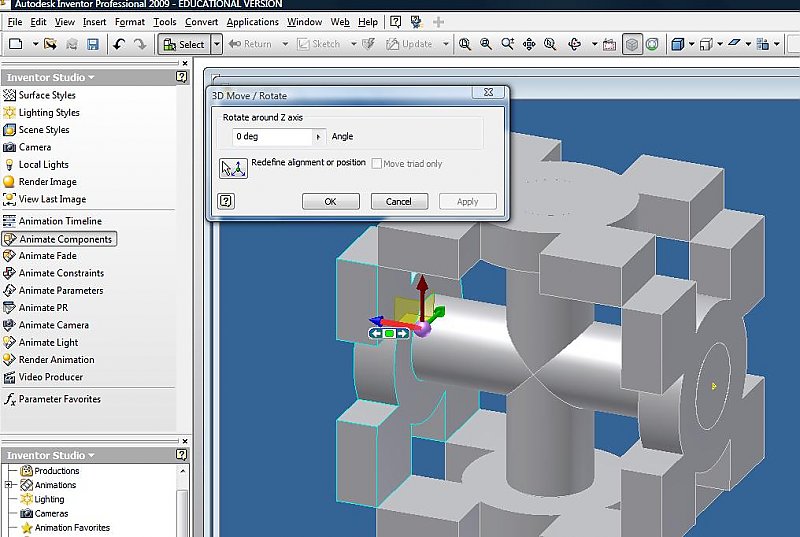Click the Angle input field

272,137
